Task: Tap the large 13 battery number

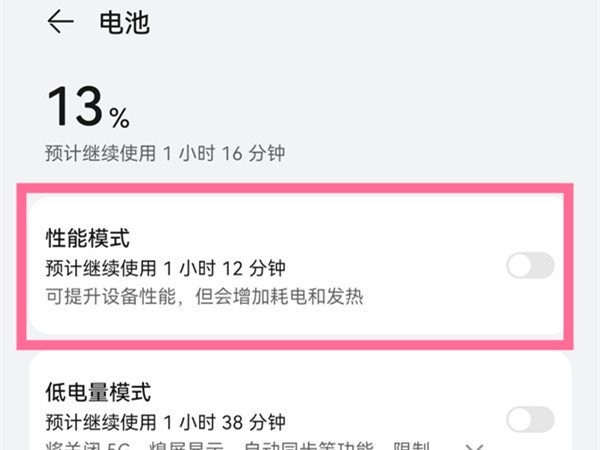Action: coord(76,106)
